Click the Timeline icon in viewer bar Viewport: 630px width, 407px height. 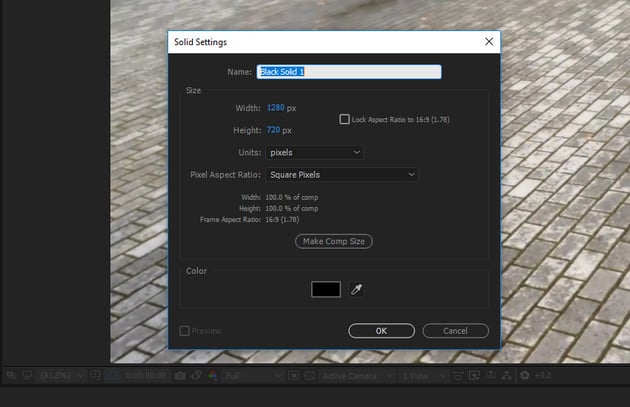click(x=491, y=376)
